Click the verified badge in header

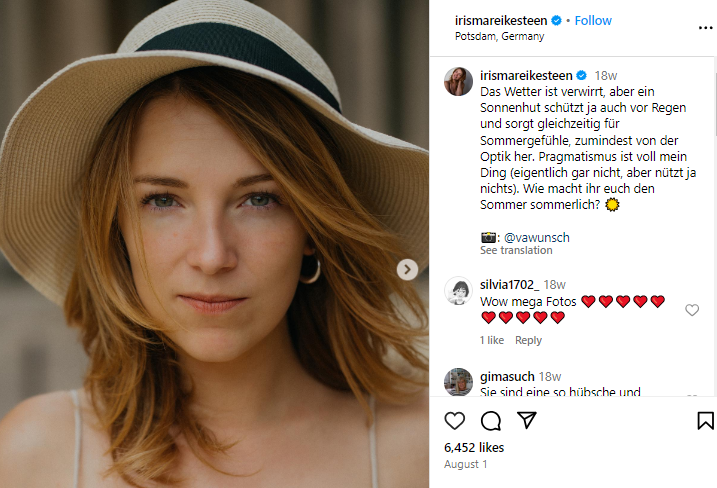pyautogui.click(x=556, y=21)
